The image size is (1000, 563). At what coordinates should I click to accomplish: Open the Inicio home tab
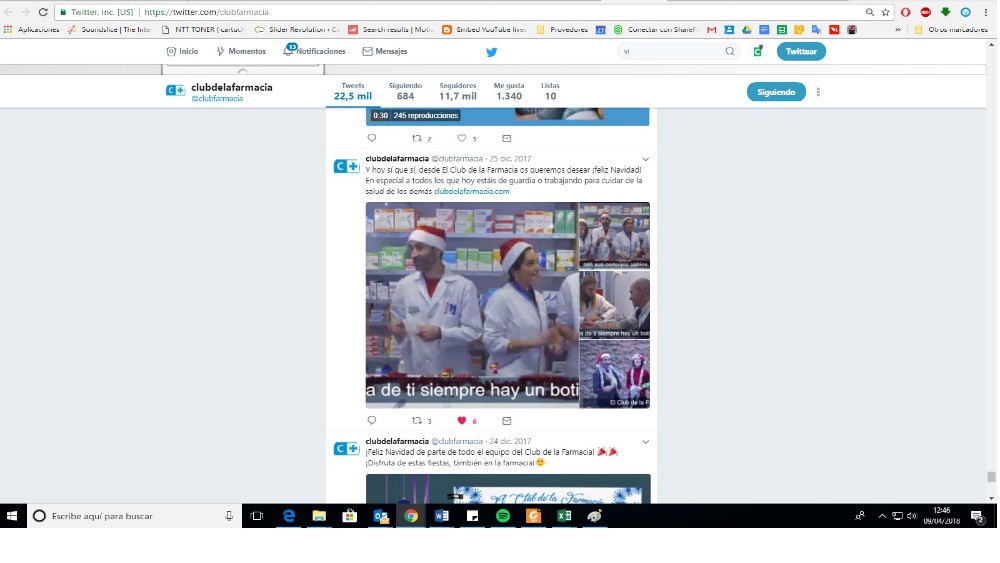pyautogui.click(x=182, y=51)
